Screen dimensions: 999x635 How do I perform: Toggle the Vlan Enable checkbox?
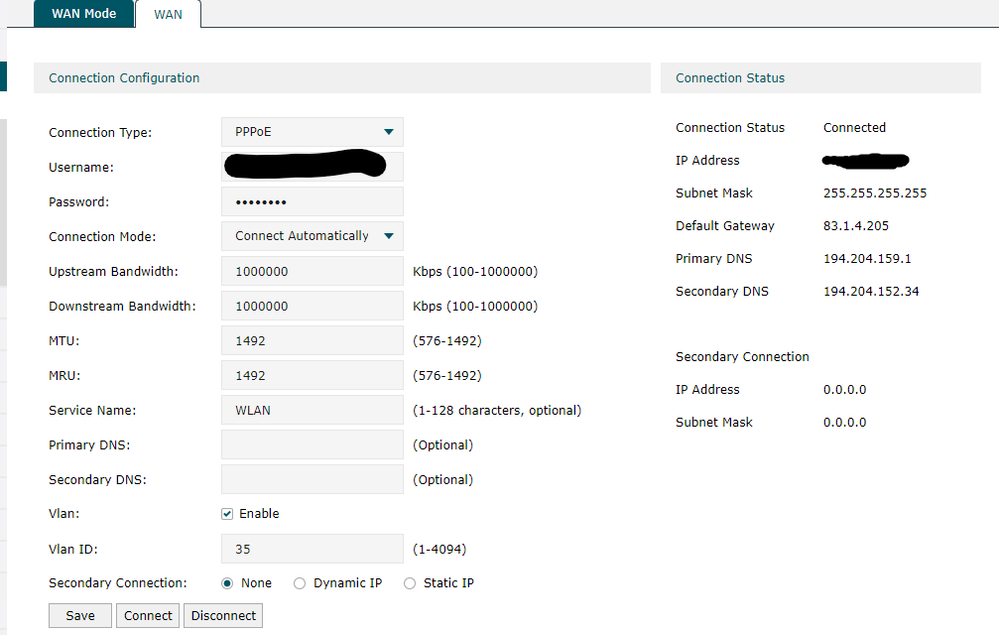pyautogui.click(x=227, y=514)
